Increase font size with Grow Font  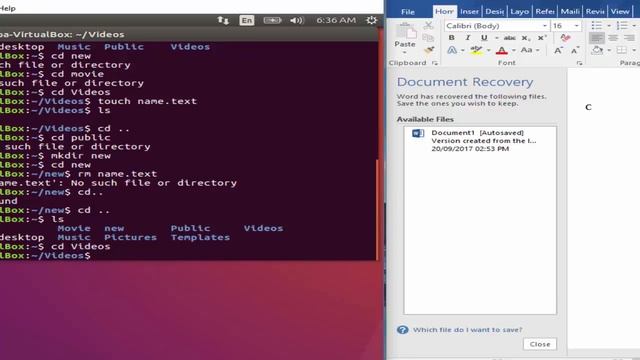coord(558,50)
